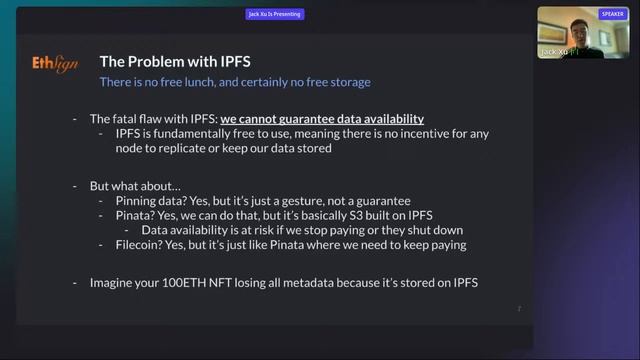Click the "But what about..." bullet
The width and height of the screenshot is (640, 360).
point(135,186)
